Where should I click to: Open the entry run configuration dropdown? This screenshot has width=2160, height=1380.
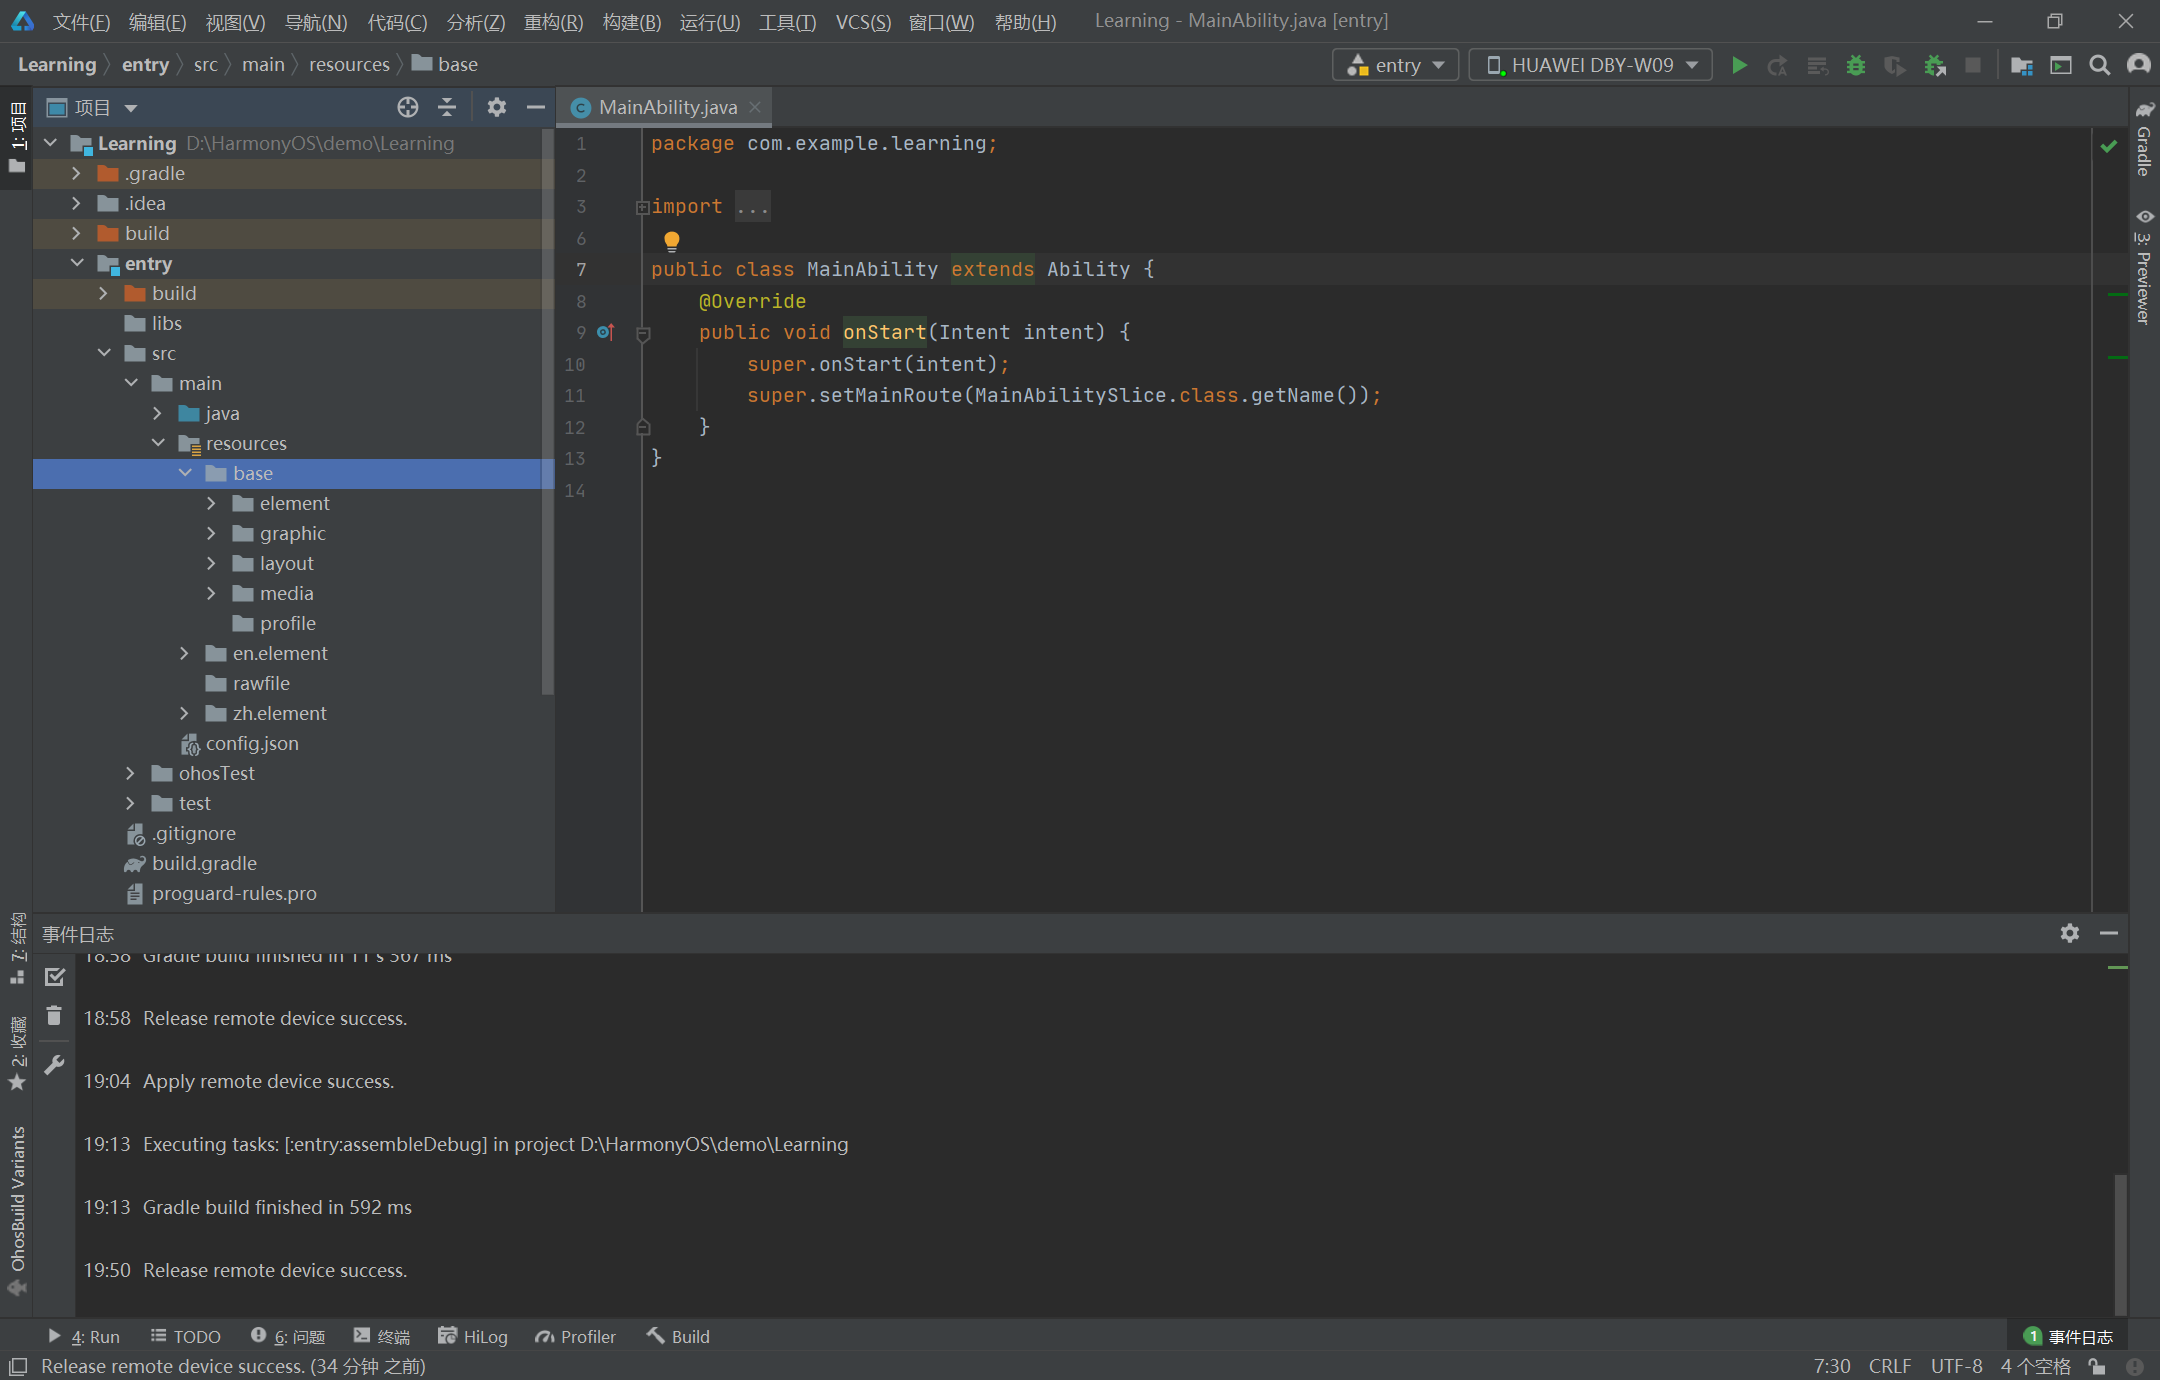(x=1395, y=65)
